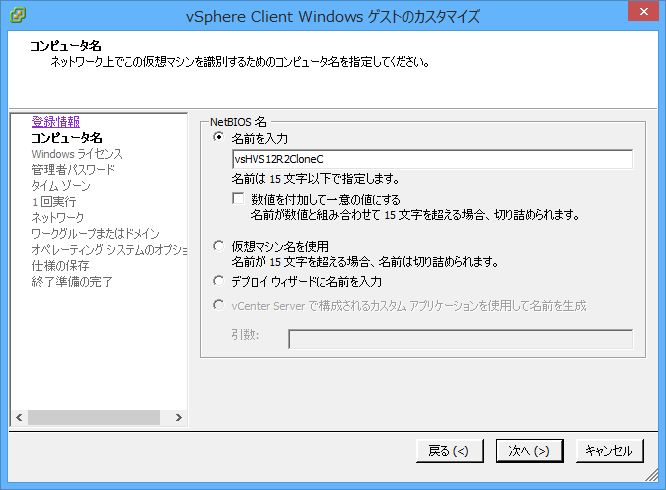Click the 名前は 15 文字以下で指定します text
666x490 pixels.
pos(315,179)
